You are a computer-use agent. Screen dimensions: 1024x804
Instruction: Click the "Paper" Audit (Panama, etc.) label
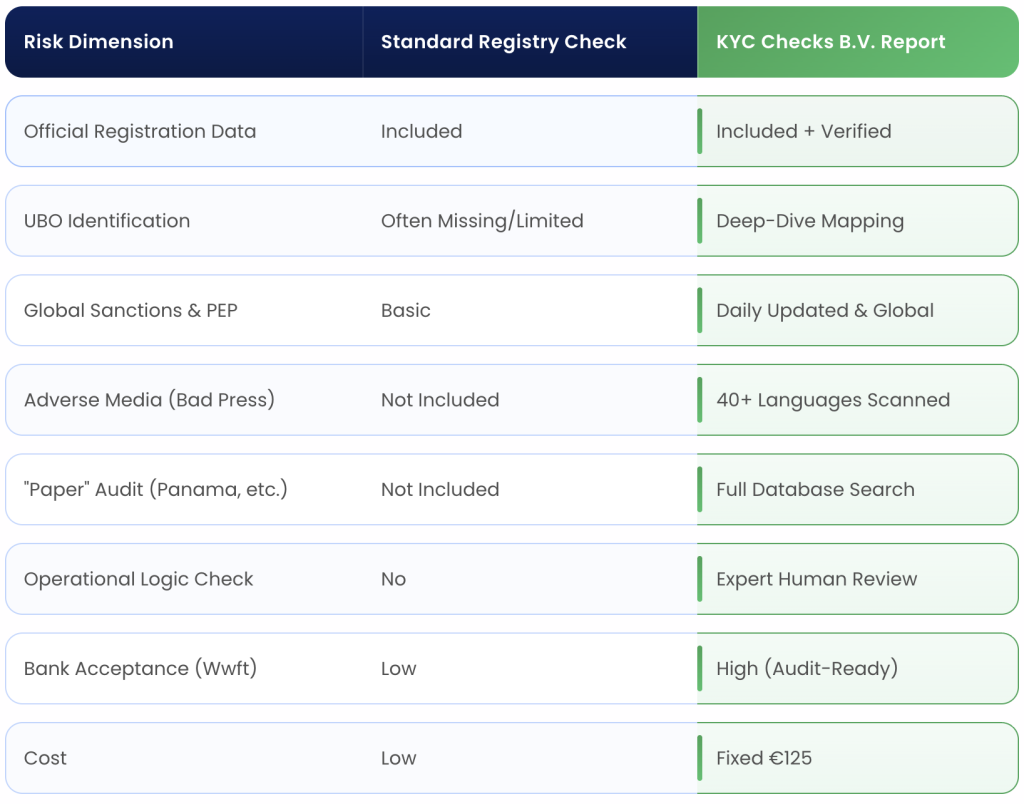tap(156, 489)
